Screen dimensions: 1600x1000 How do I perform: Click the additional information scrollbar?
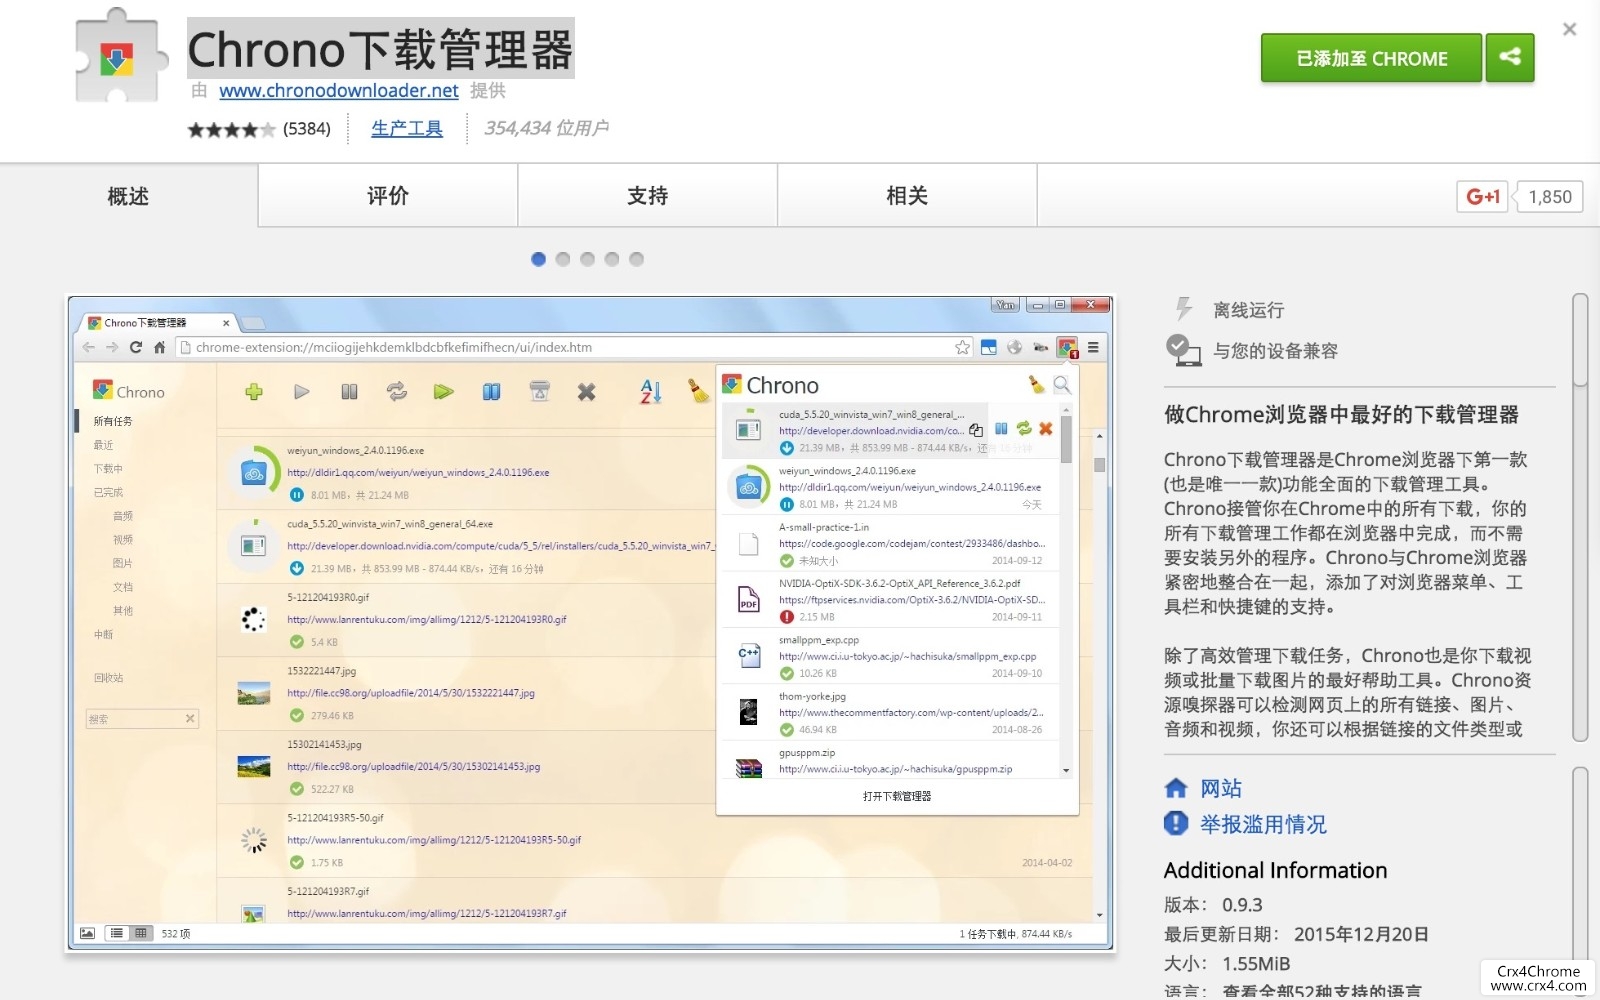[1580, 880]
